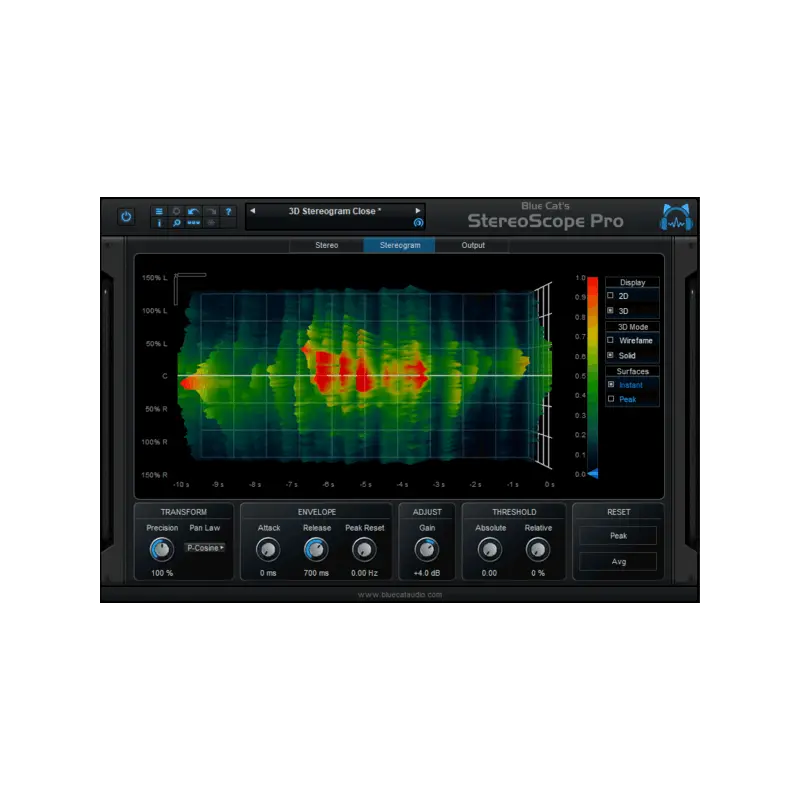Viewport: 800px width, 800px height.
Task: Click the '-5 s' time axis label
Action: tap(365, 485)
